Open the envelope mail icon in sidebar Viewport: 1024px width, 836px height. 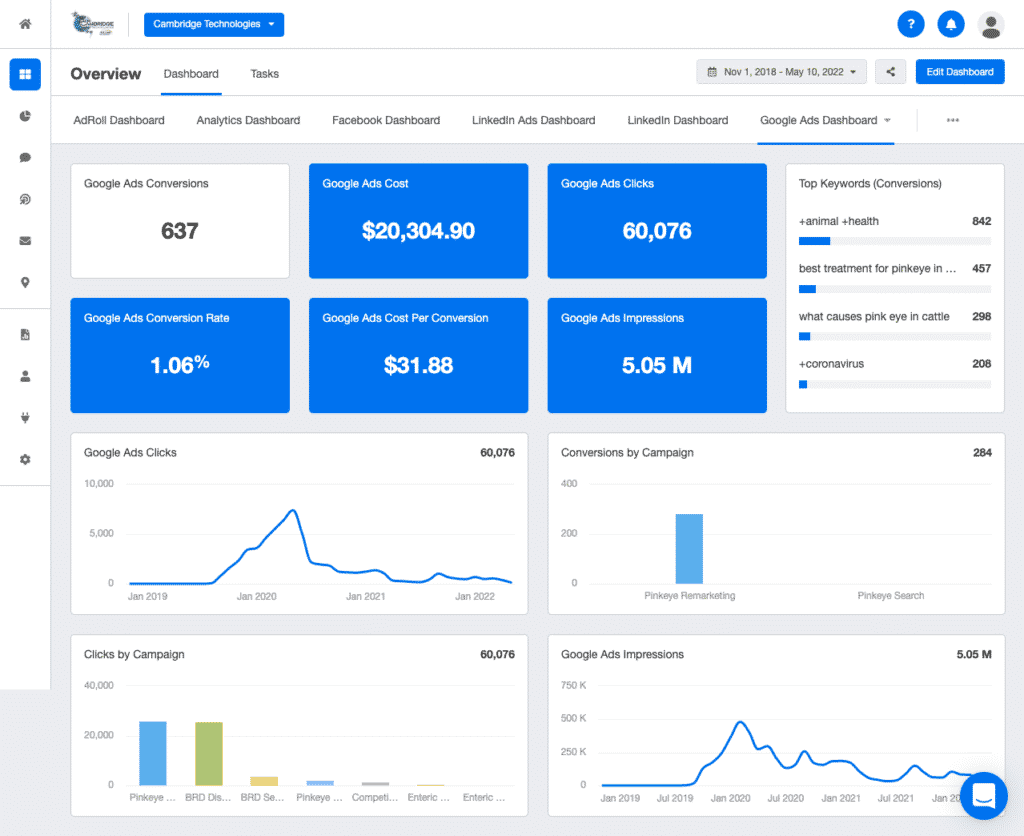[25, 241]
